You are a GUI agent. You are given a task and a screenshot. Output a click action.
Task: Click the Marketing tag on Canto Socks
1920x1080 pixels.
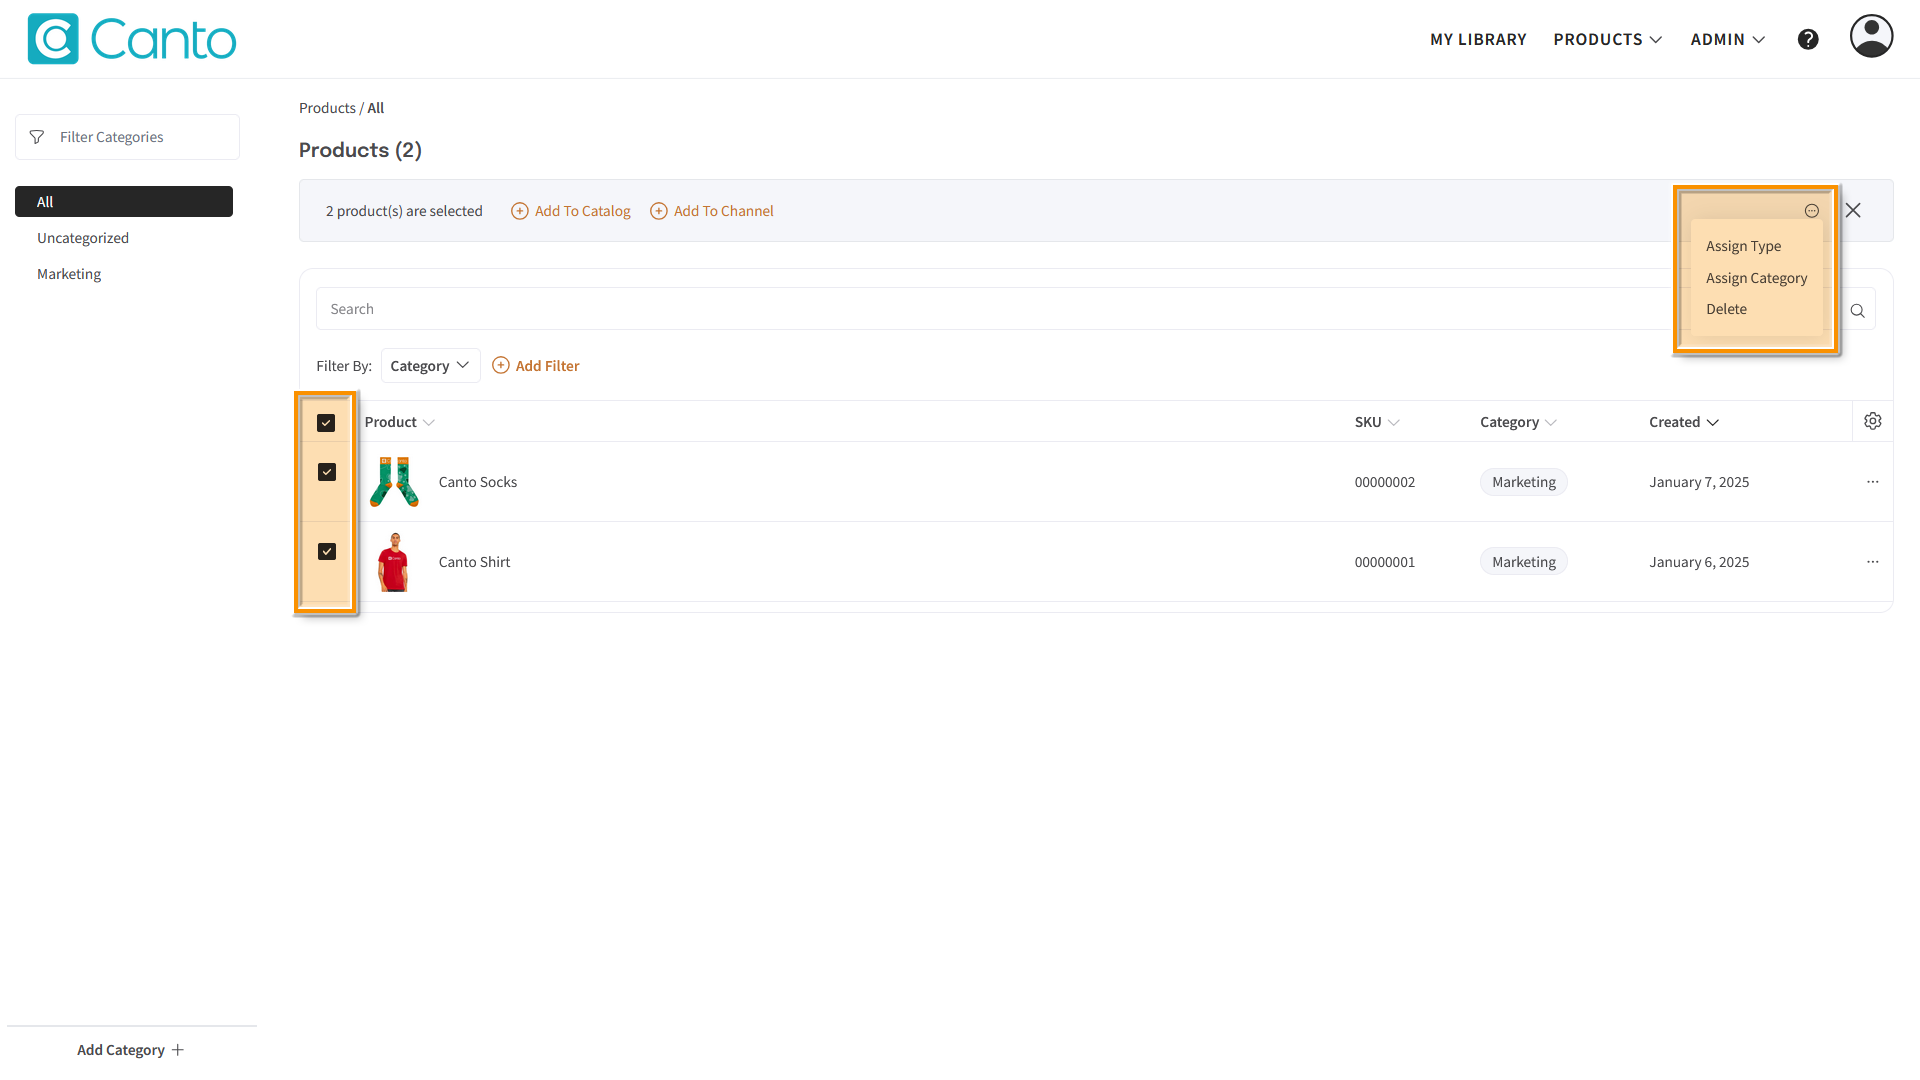[1524, 482]
